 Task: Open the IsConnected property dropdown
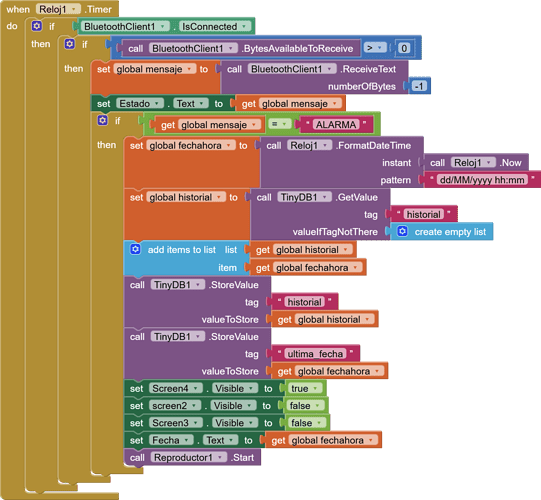[x=214, y=27]
